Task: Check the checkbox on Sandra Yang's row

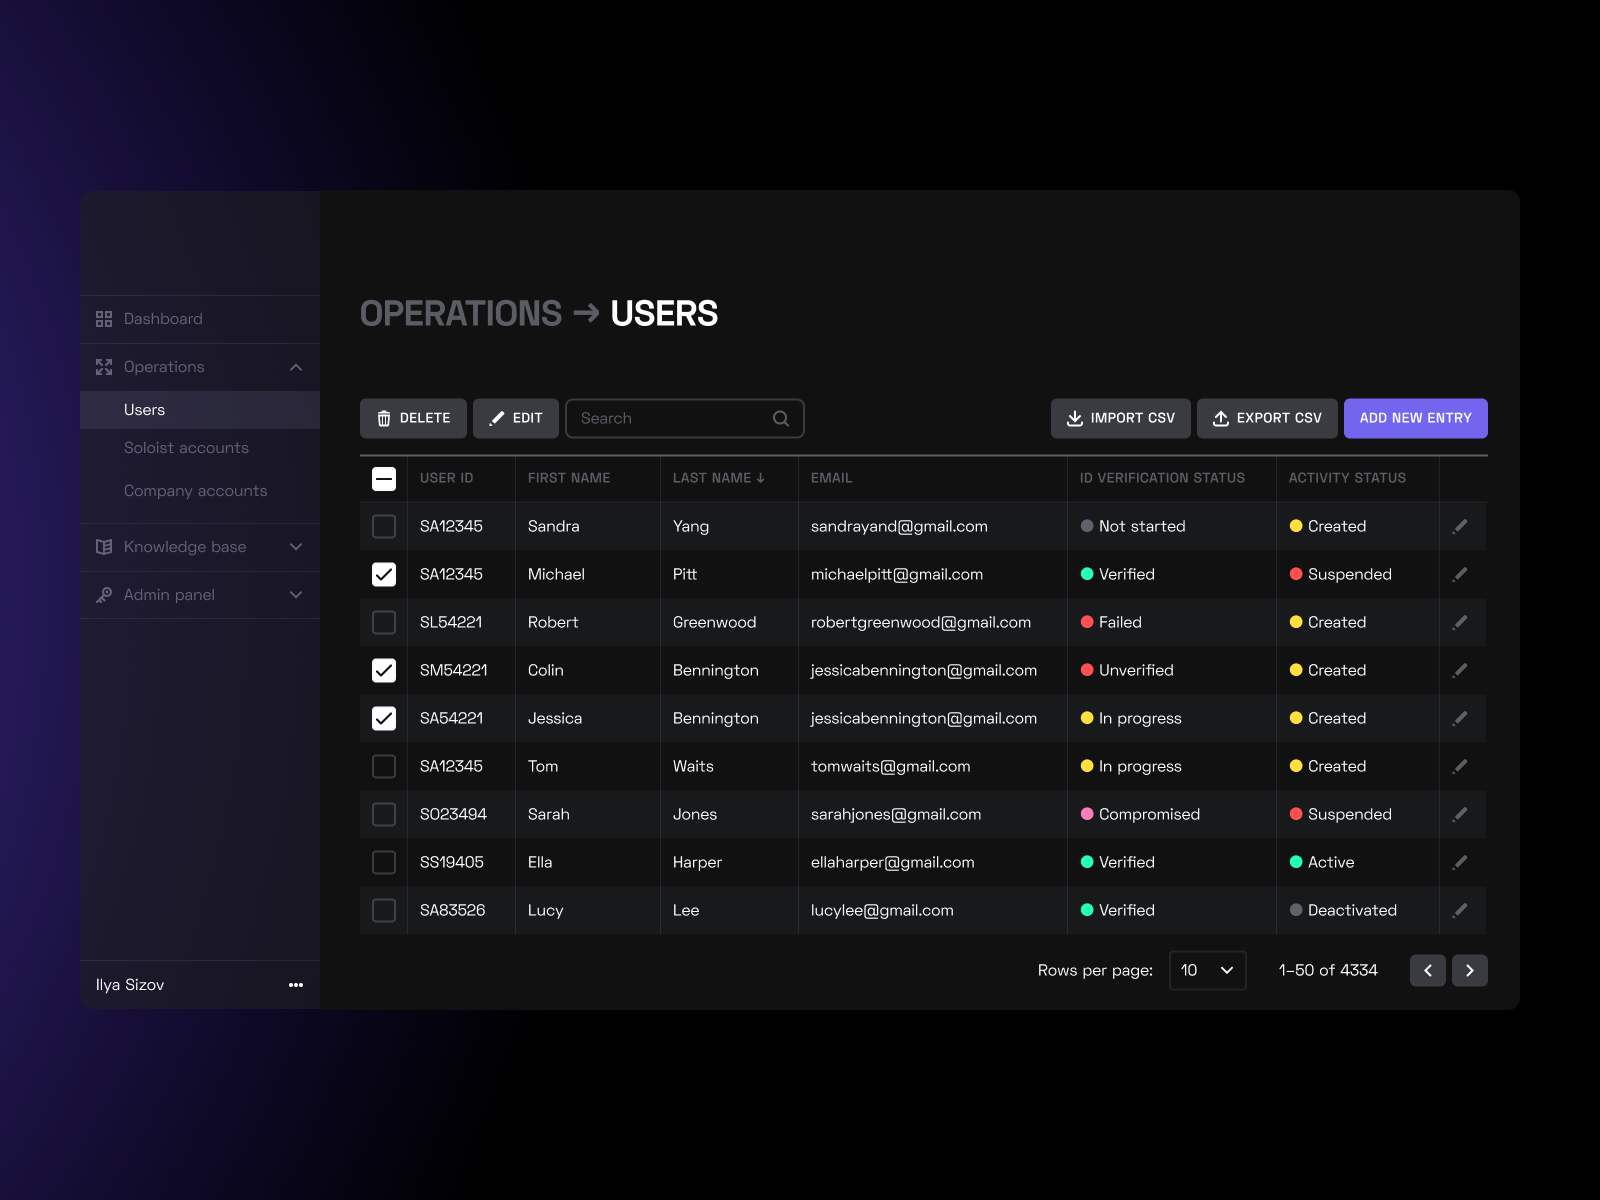Action: pyautogui.click(x=383, y=526)
